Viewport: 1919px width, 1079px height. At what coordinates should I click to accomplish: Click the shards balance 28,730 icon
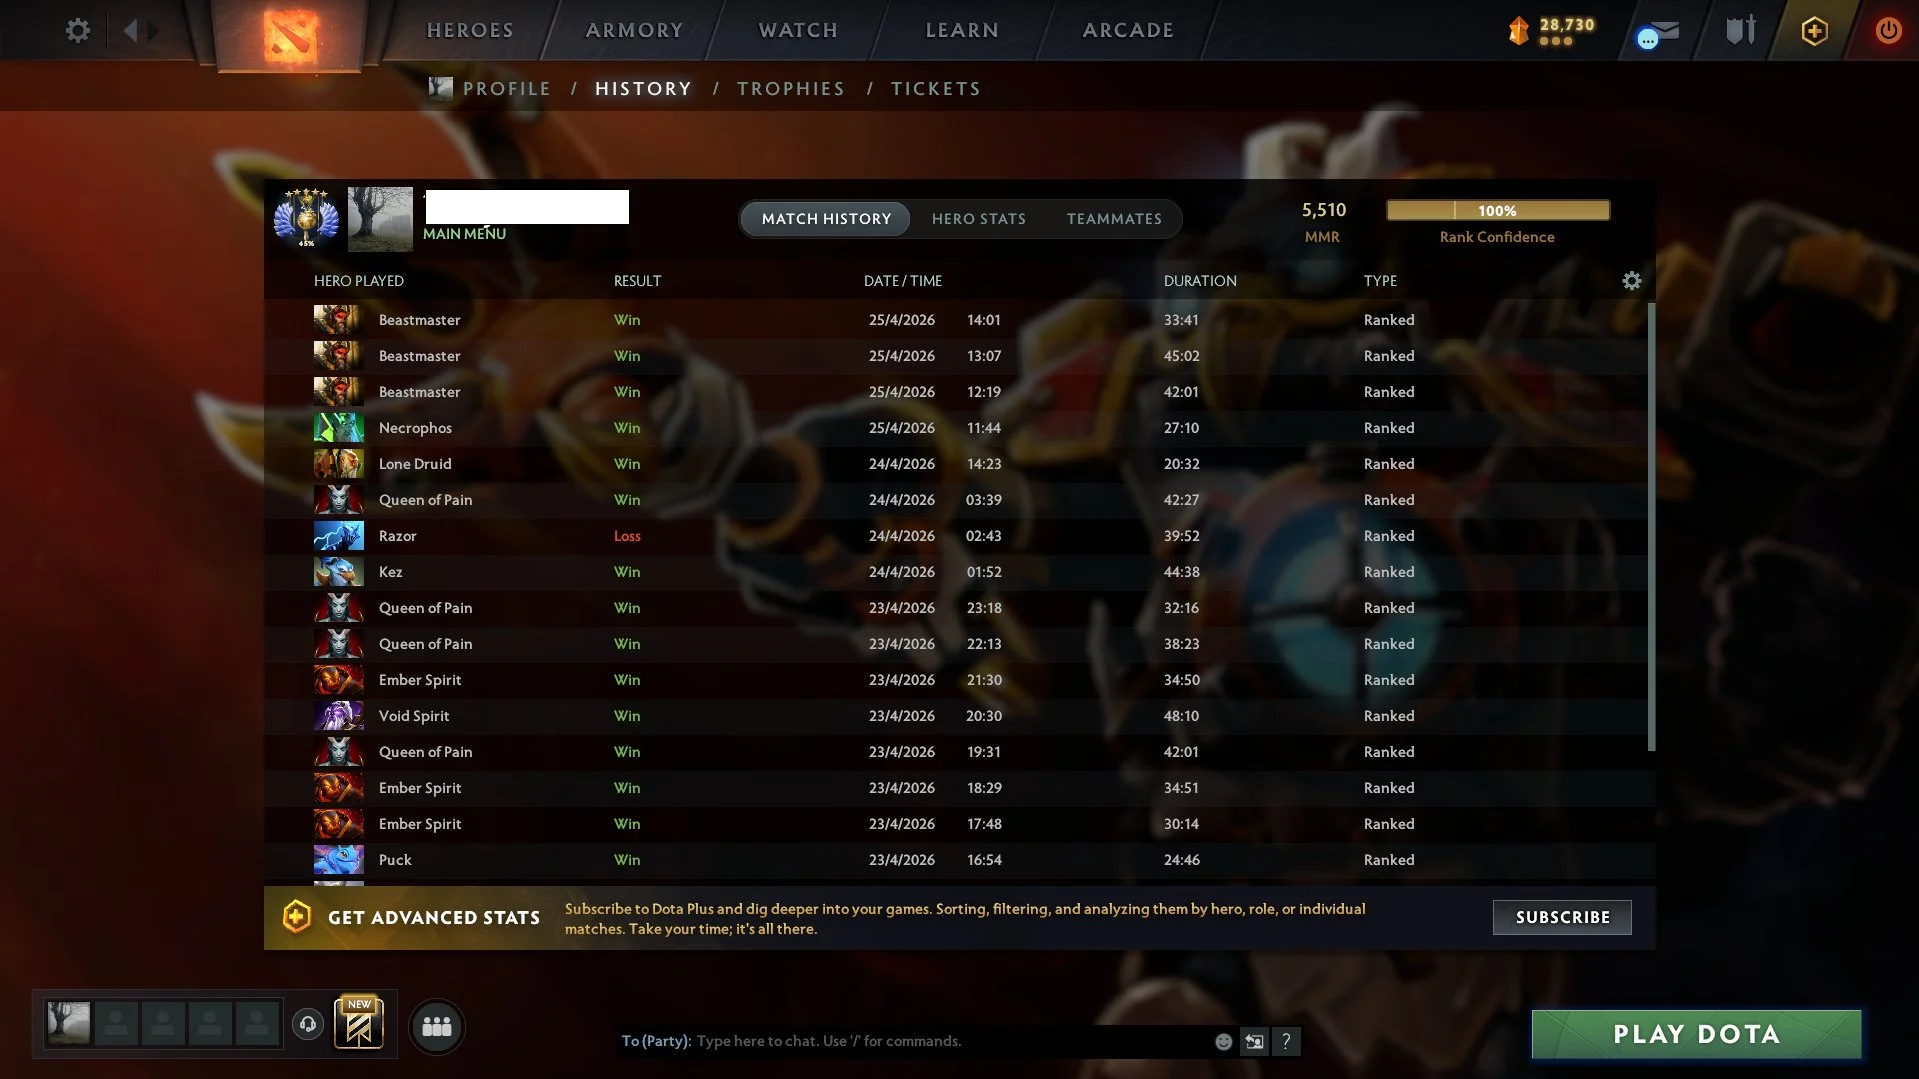1518,31
